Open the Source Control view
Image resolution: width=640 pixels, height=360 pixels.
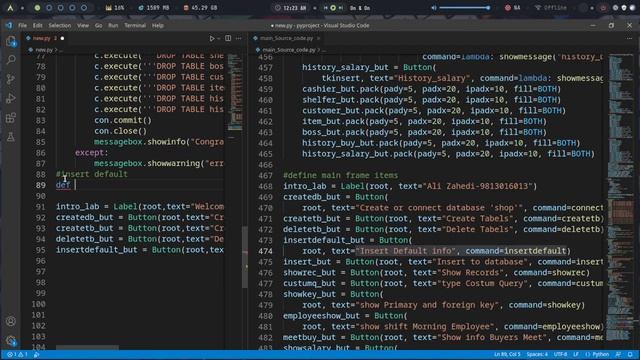point(11,79)
